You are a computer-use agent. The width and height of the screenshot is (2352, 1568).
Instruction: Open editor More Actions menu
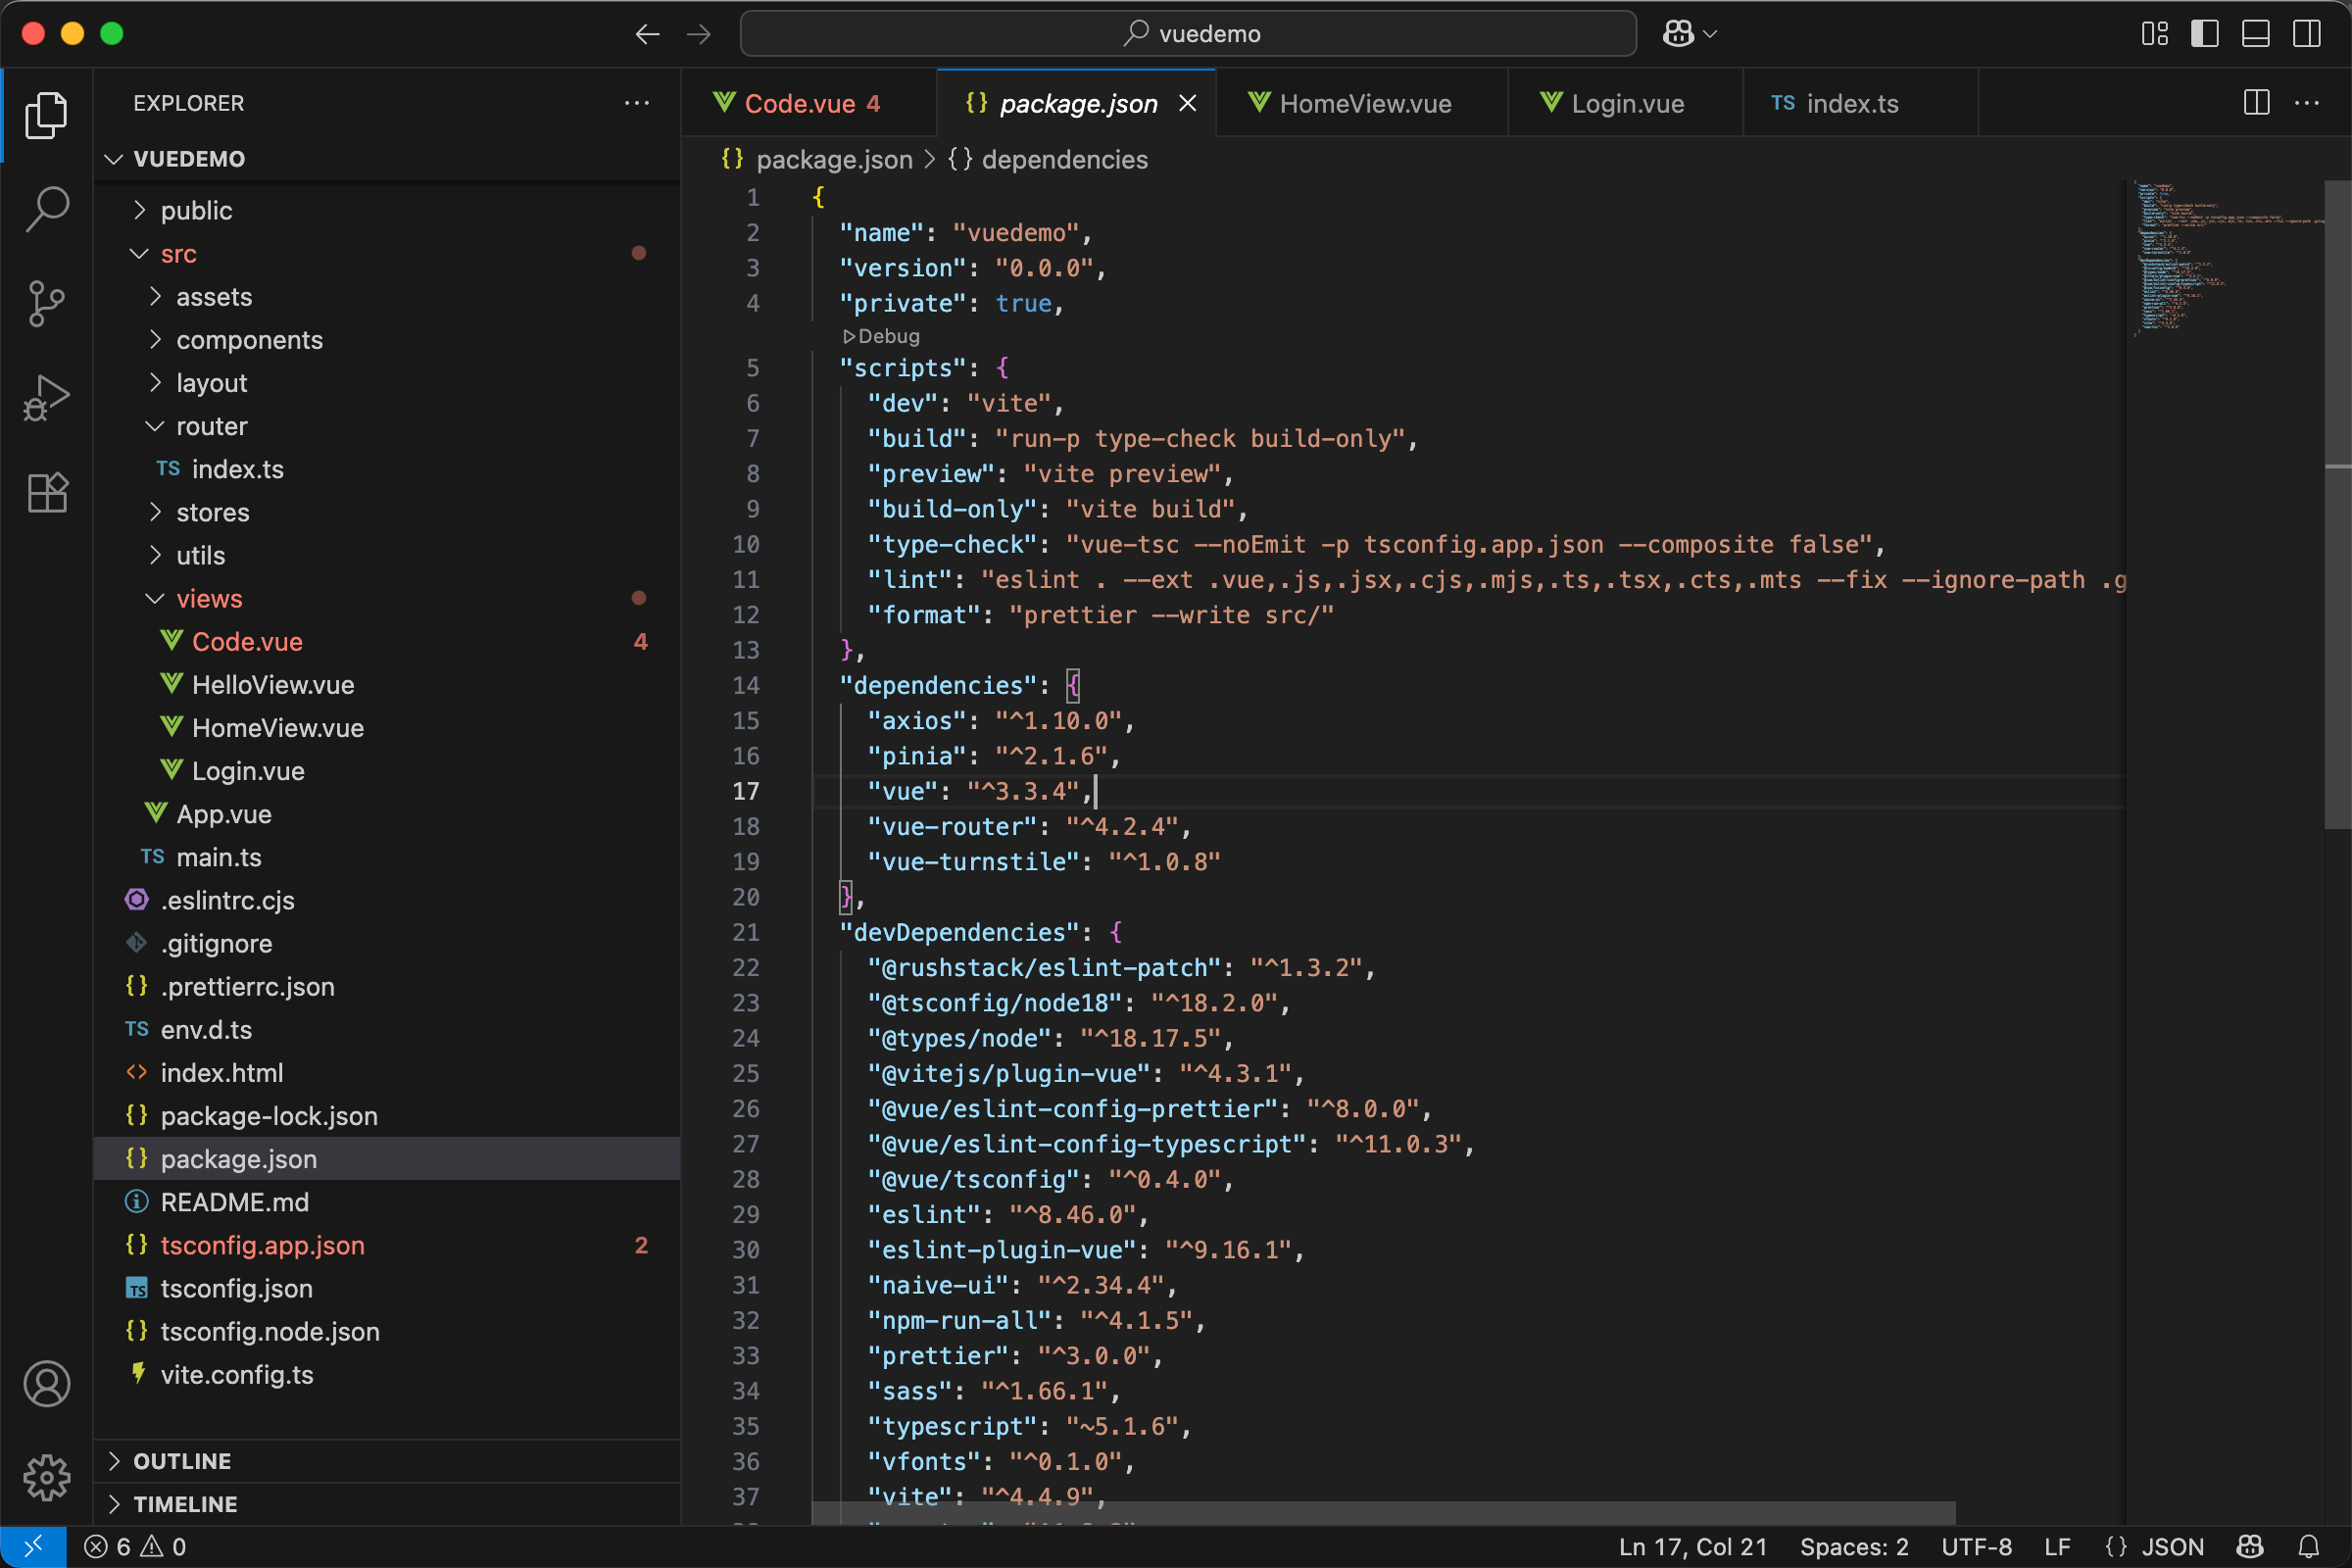2307,103
